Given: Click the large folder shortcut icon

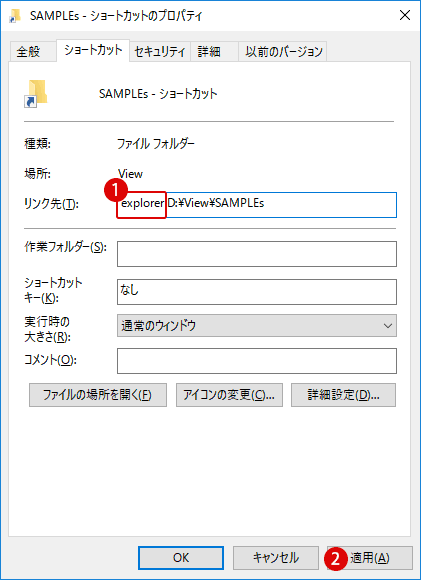Looking at the screenshot, I should (37, 94).
